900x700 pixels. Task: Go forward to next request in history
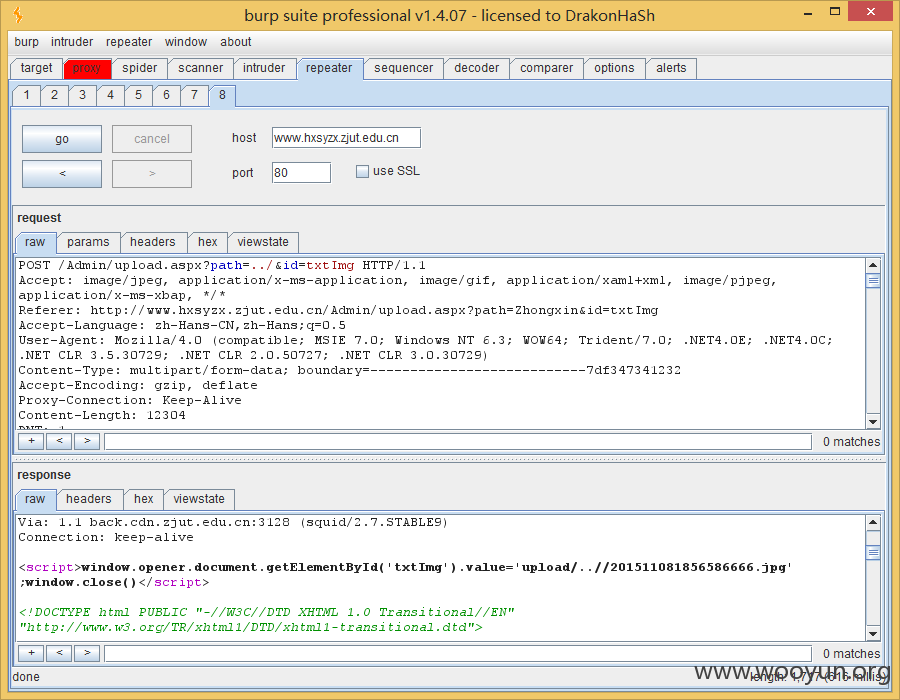(152, 173)
